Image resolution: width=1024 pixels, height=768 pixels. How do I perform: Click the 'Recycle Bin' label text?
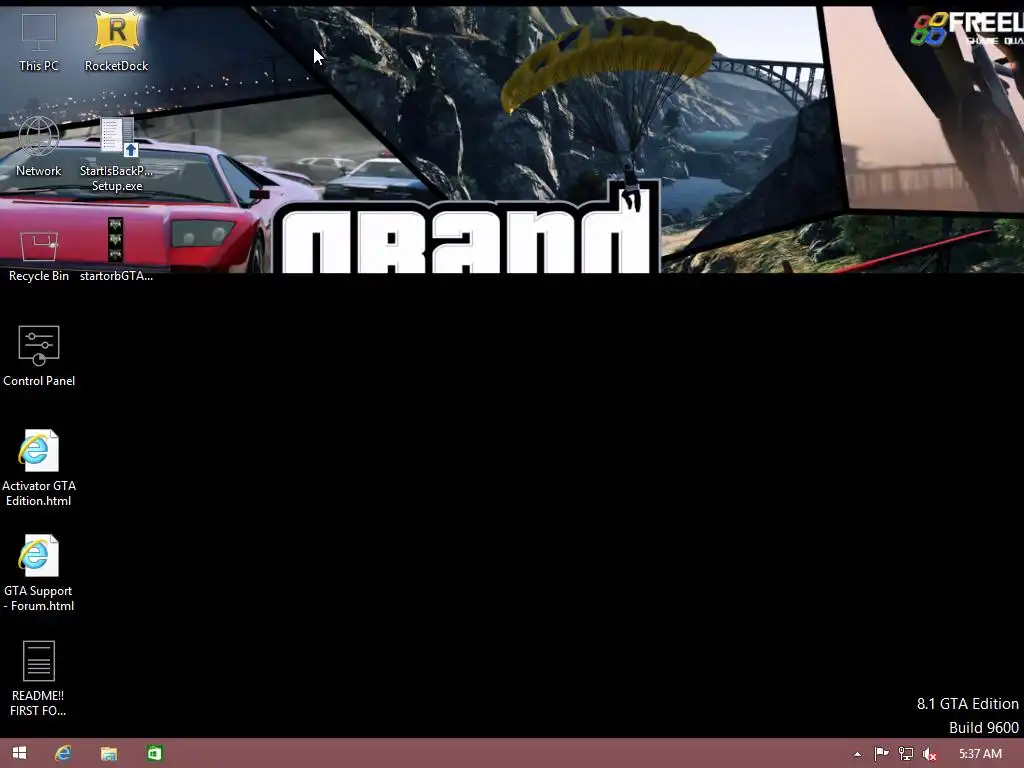click(39, 276)
